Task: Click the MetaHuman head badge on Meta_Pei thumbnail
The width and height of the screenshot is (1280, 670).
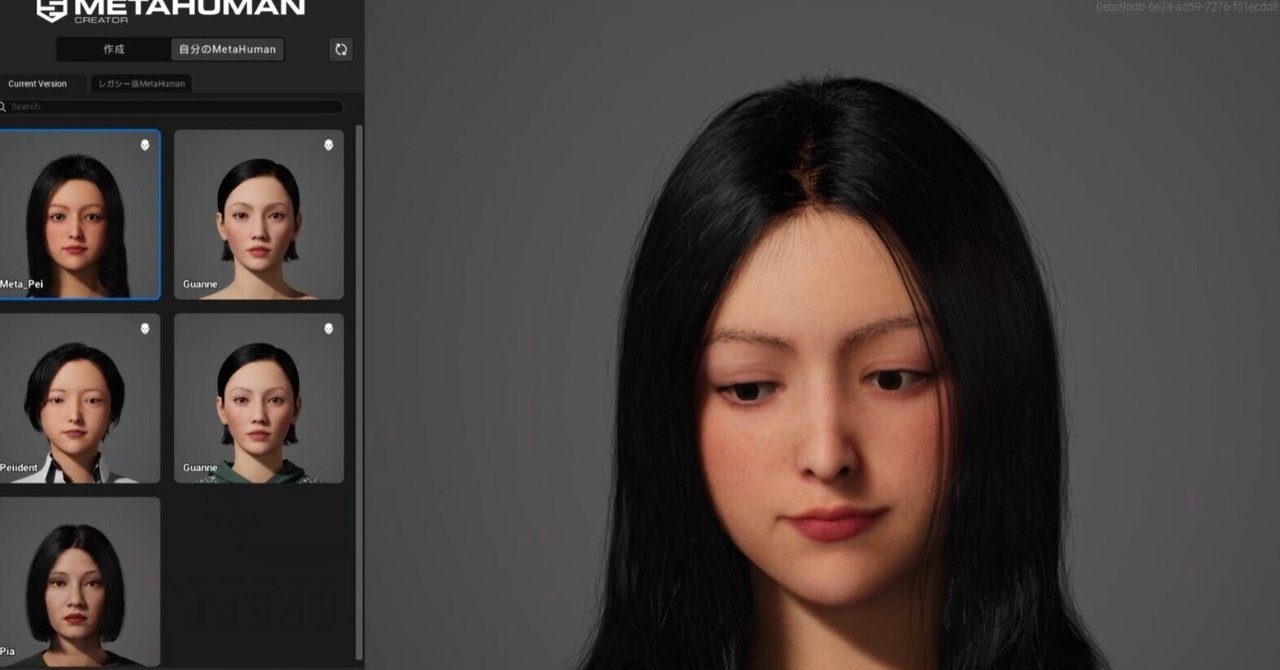Action: tap(145, 145)
